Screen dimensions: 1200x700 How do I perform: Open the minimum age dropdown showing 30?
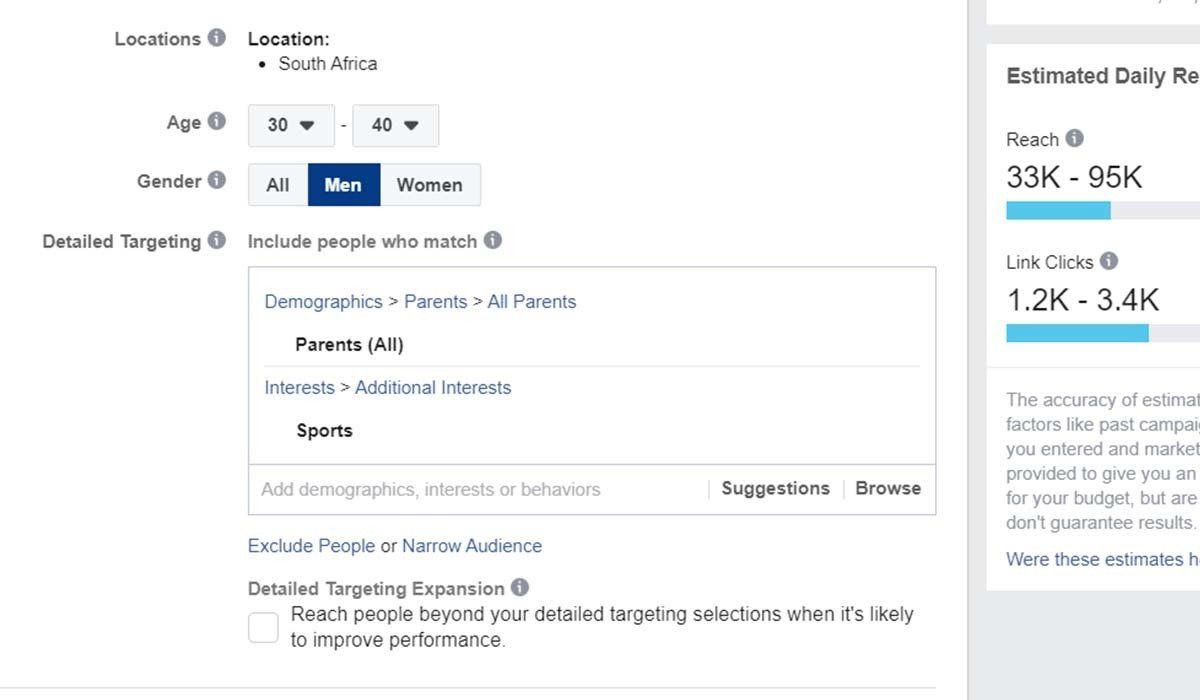[x=290, y=125]
